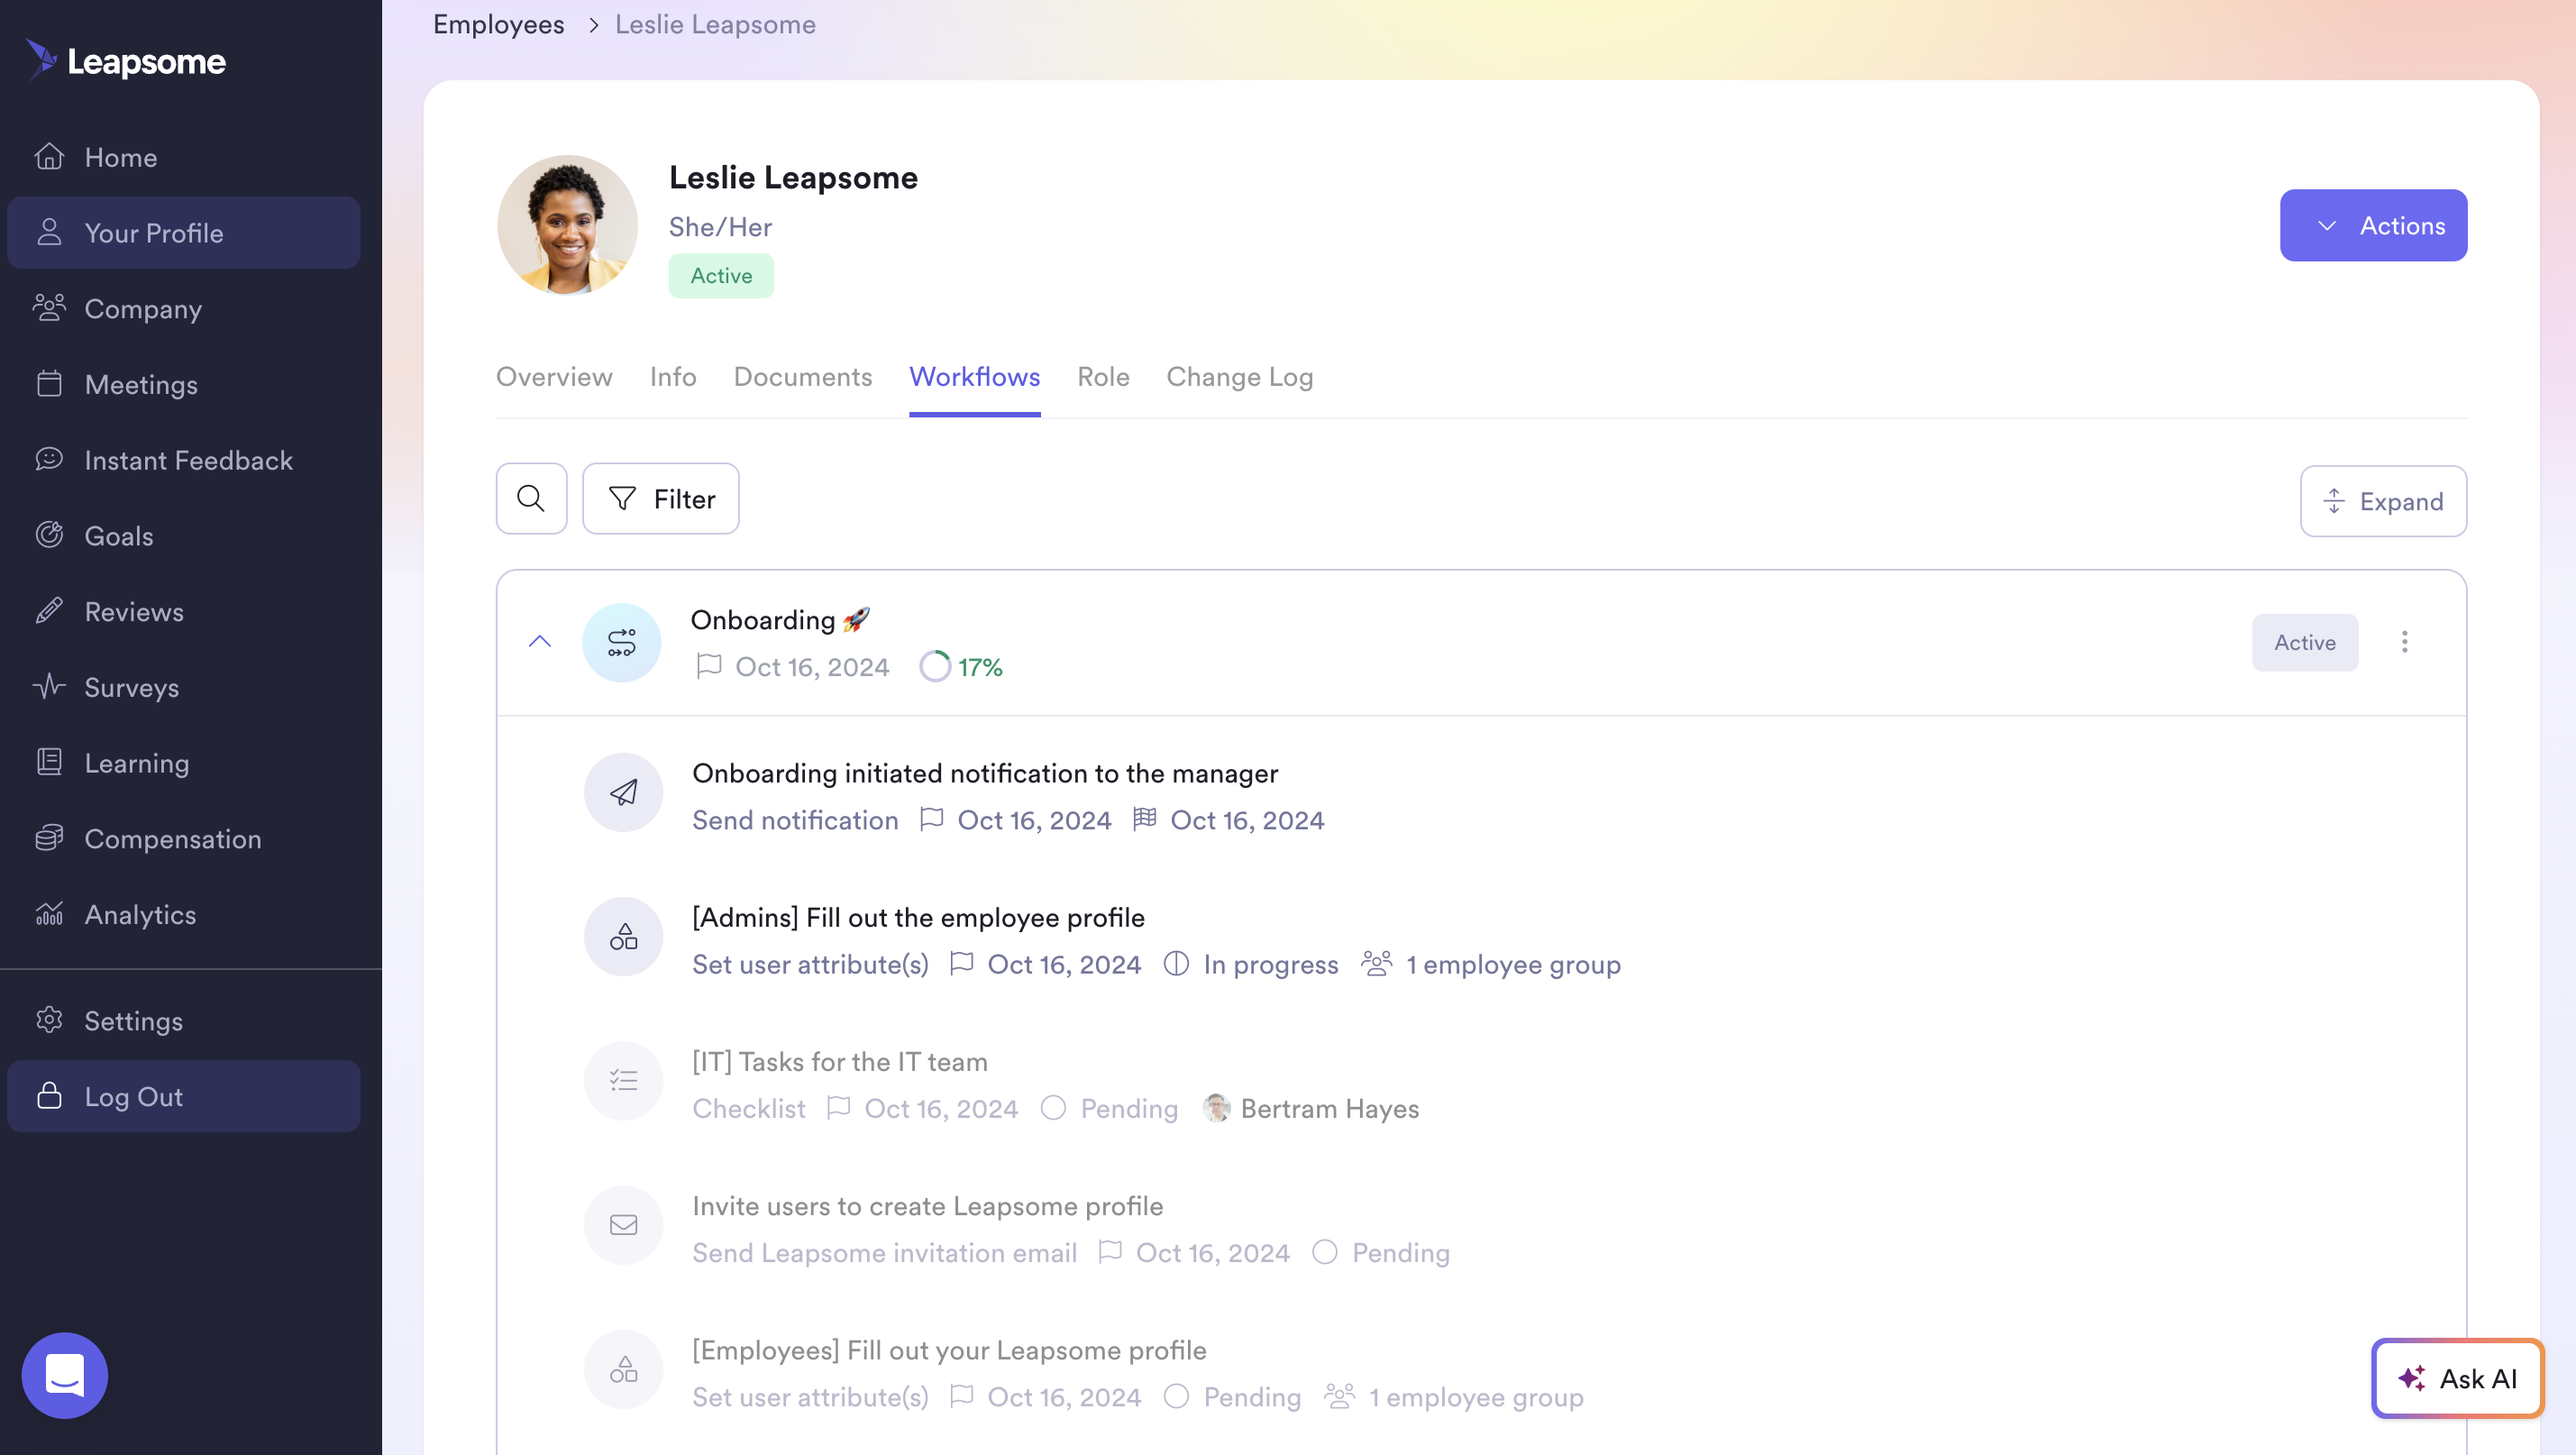Viewport: 2576px width, 1455px height.
Task: Collapse the Onboarding workflow chevron
Action: tap(540, 641)
